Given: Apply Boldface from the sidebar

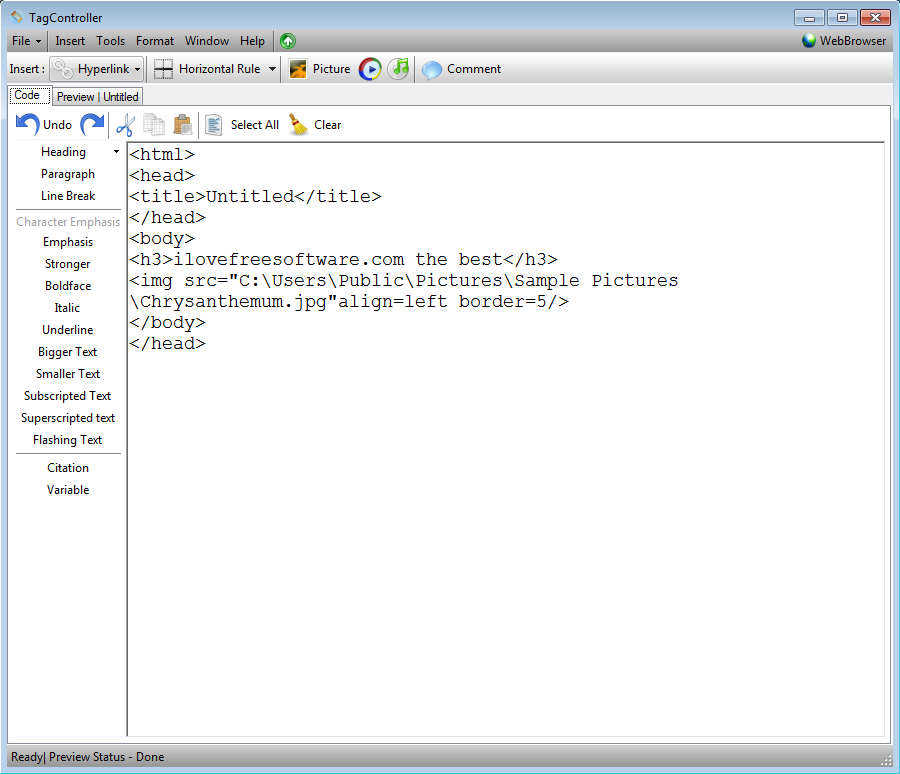Looking at the screenshot, I should tap(67, 285).
